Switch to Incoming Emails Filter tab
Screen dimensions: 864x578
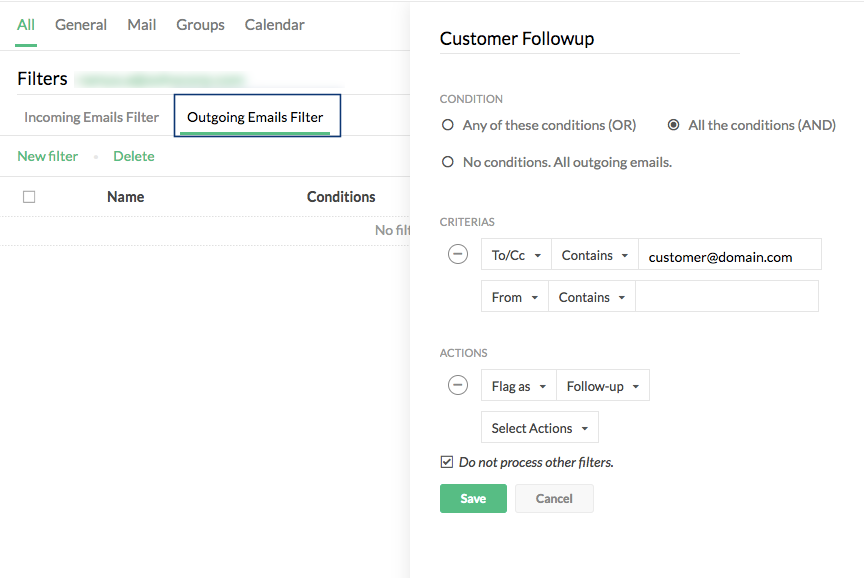coord(91,117)
